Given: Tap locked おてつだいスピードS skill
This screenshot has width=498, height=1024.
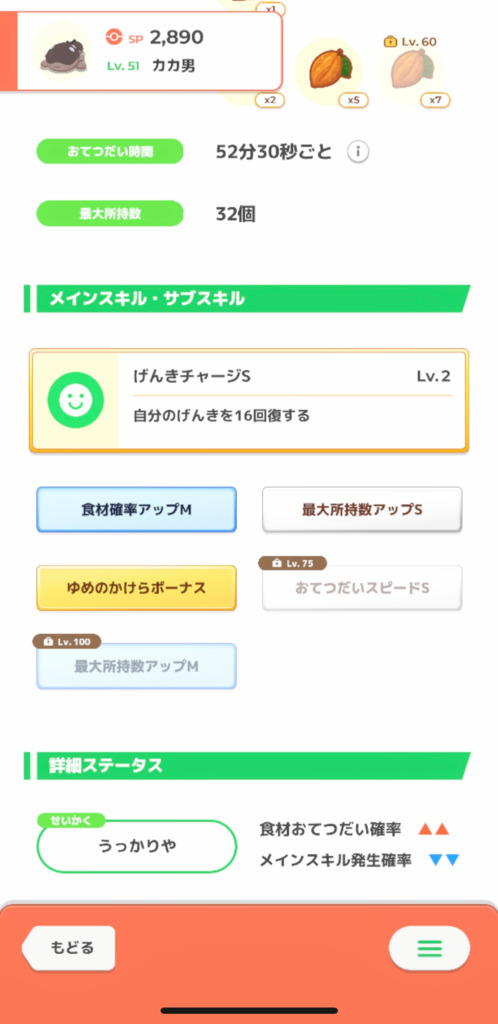Looking at the screenshot, I should (x=362, y=588).
